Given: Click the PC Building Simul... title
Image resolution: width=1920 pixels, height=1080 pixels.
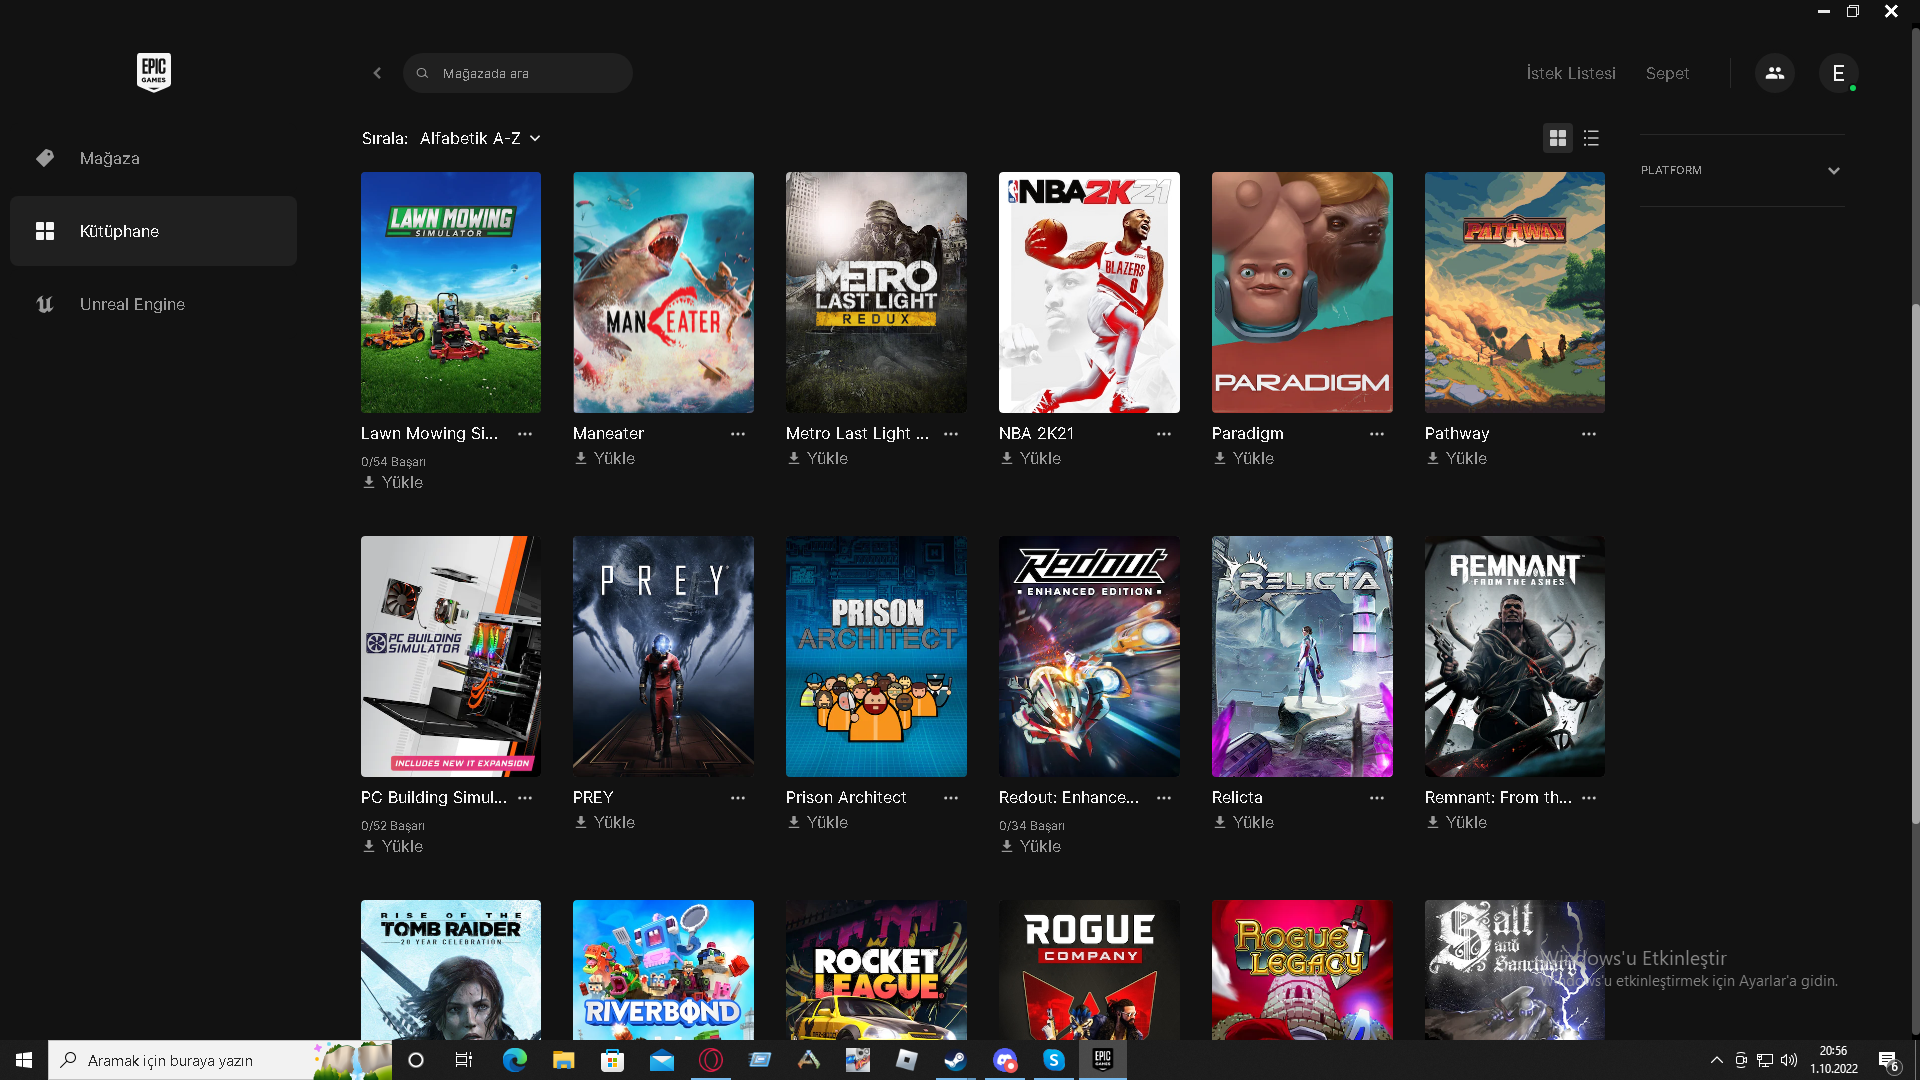Looking at the screenshot, I should coord(434,797).
